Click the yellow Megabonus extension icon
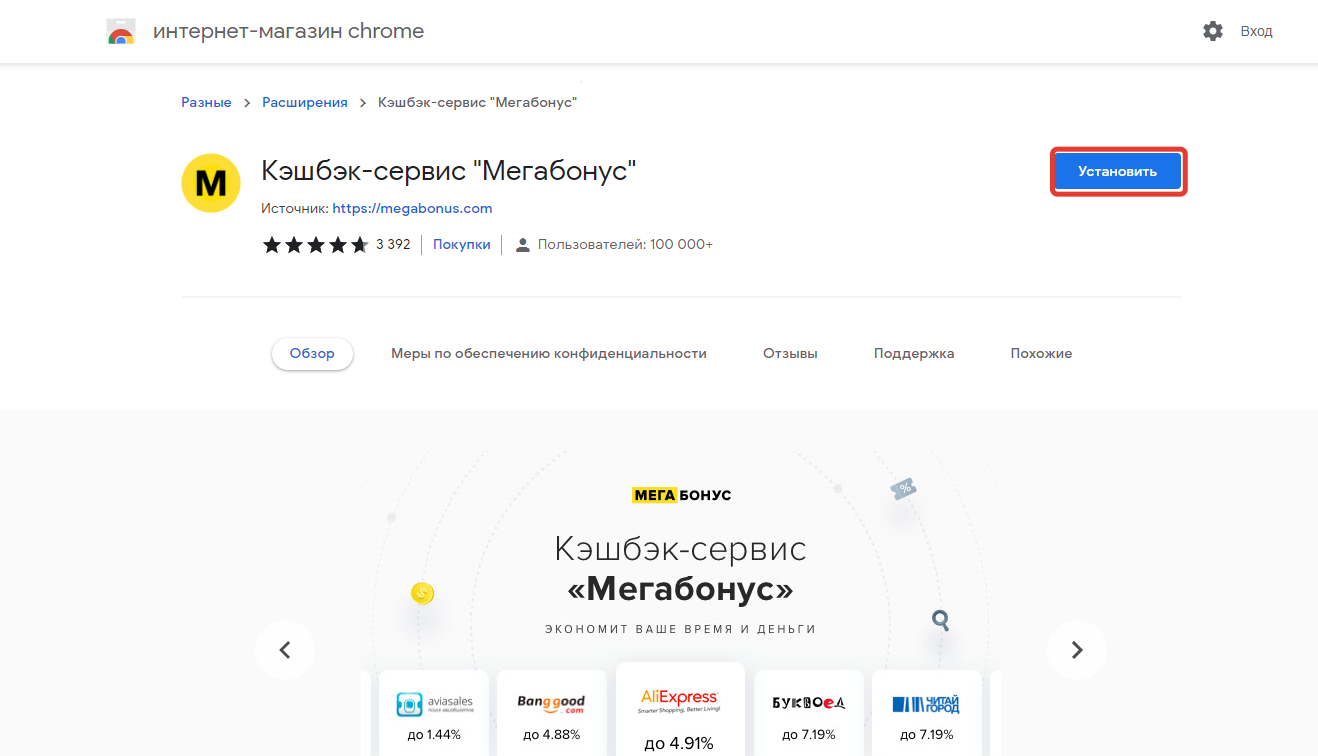 click(x=211, y=183)
